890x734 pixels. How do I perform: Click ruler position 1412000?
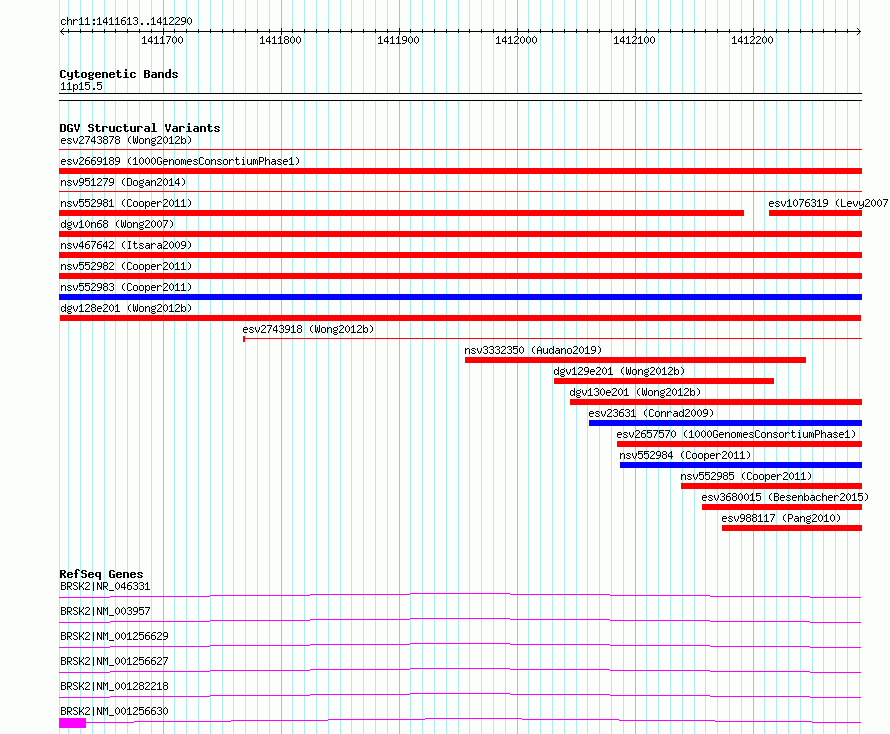(517, 40)
